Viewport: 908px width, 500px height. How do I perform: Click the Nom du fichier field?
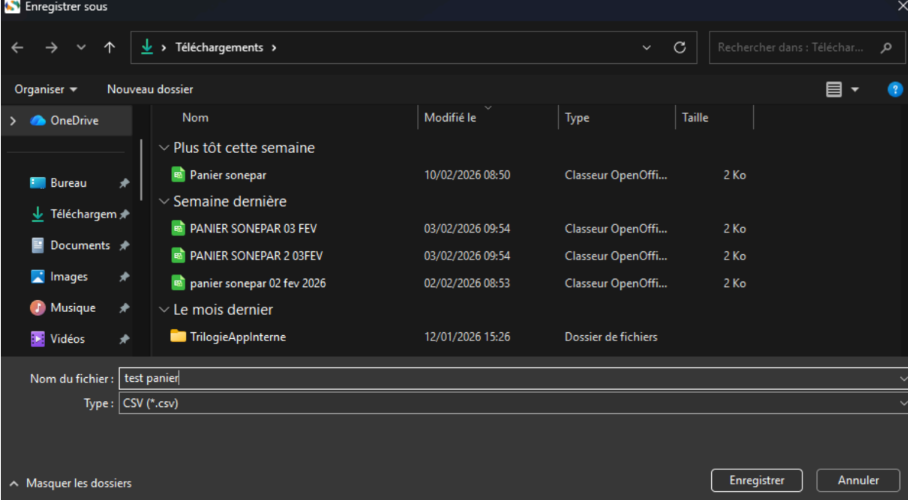tap(500, 378)
